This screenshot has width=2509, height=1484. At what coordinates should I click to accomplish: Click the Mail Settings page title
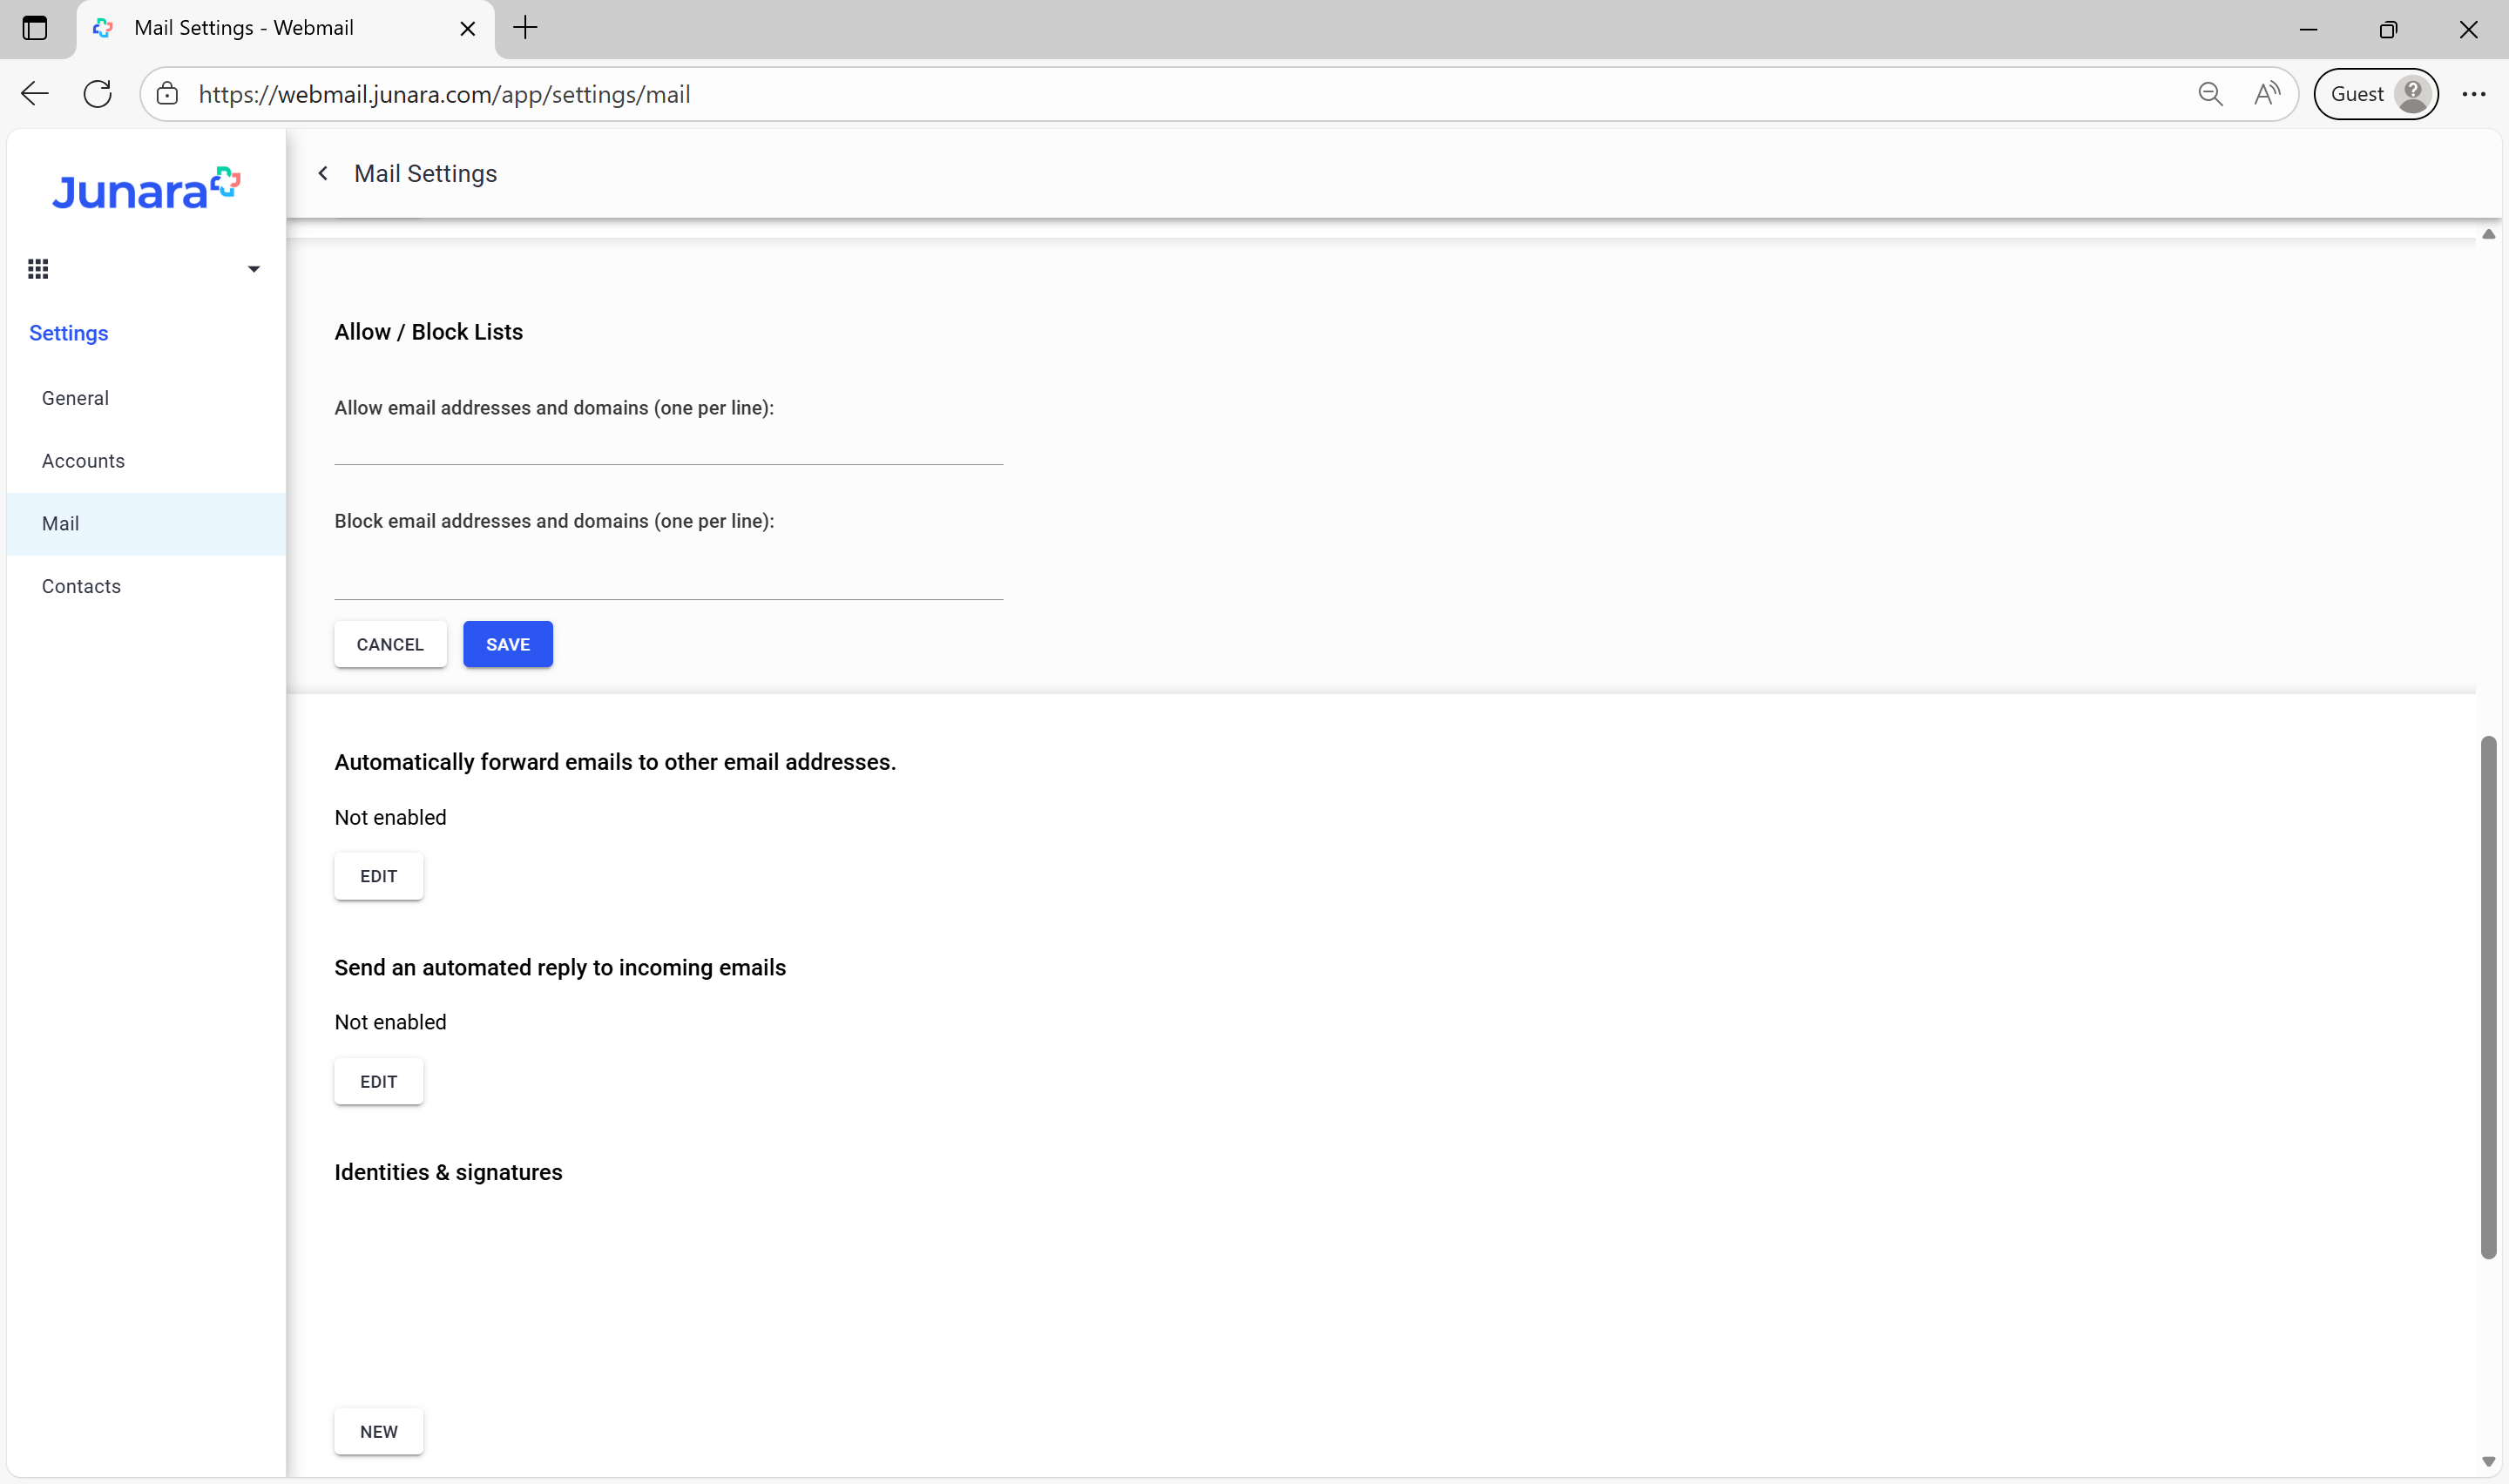(x=426, y=174)
